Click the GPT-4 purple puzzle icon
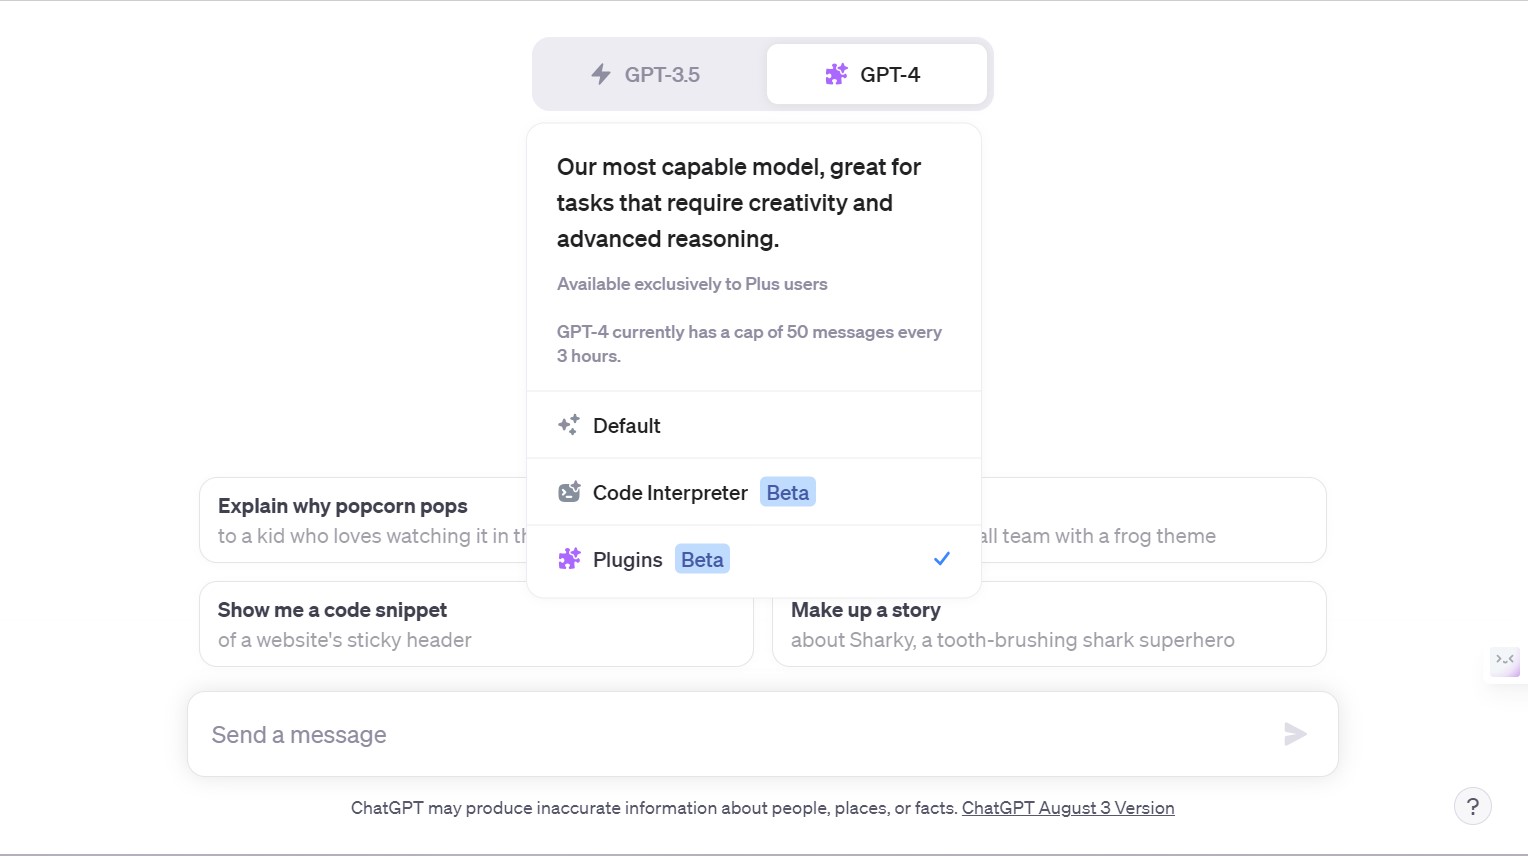 click(836, 74)
